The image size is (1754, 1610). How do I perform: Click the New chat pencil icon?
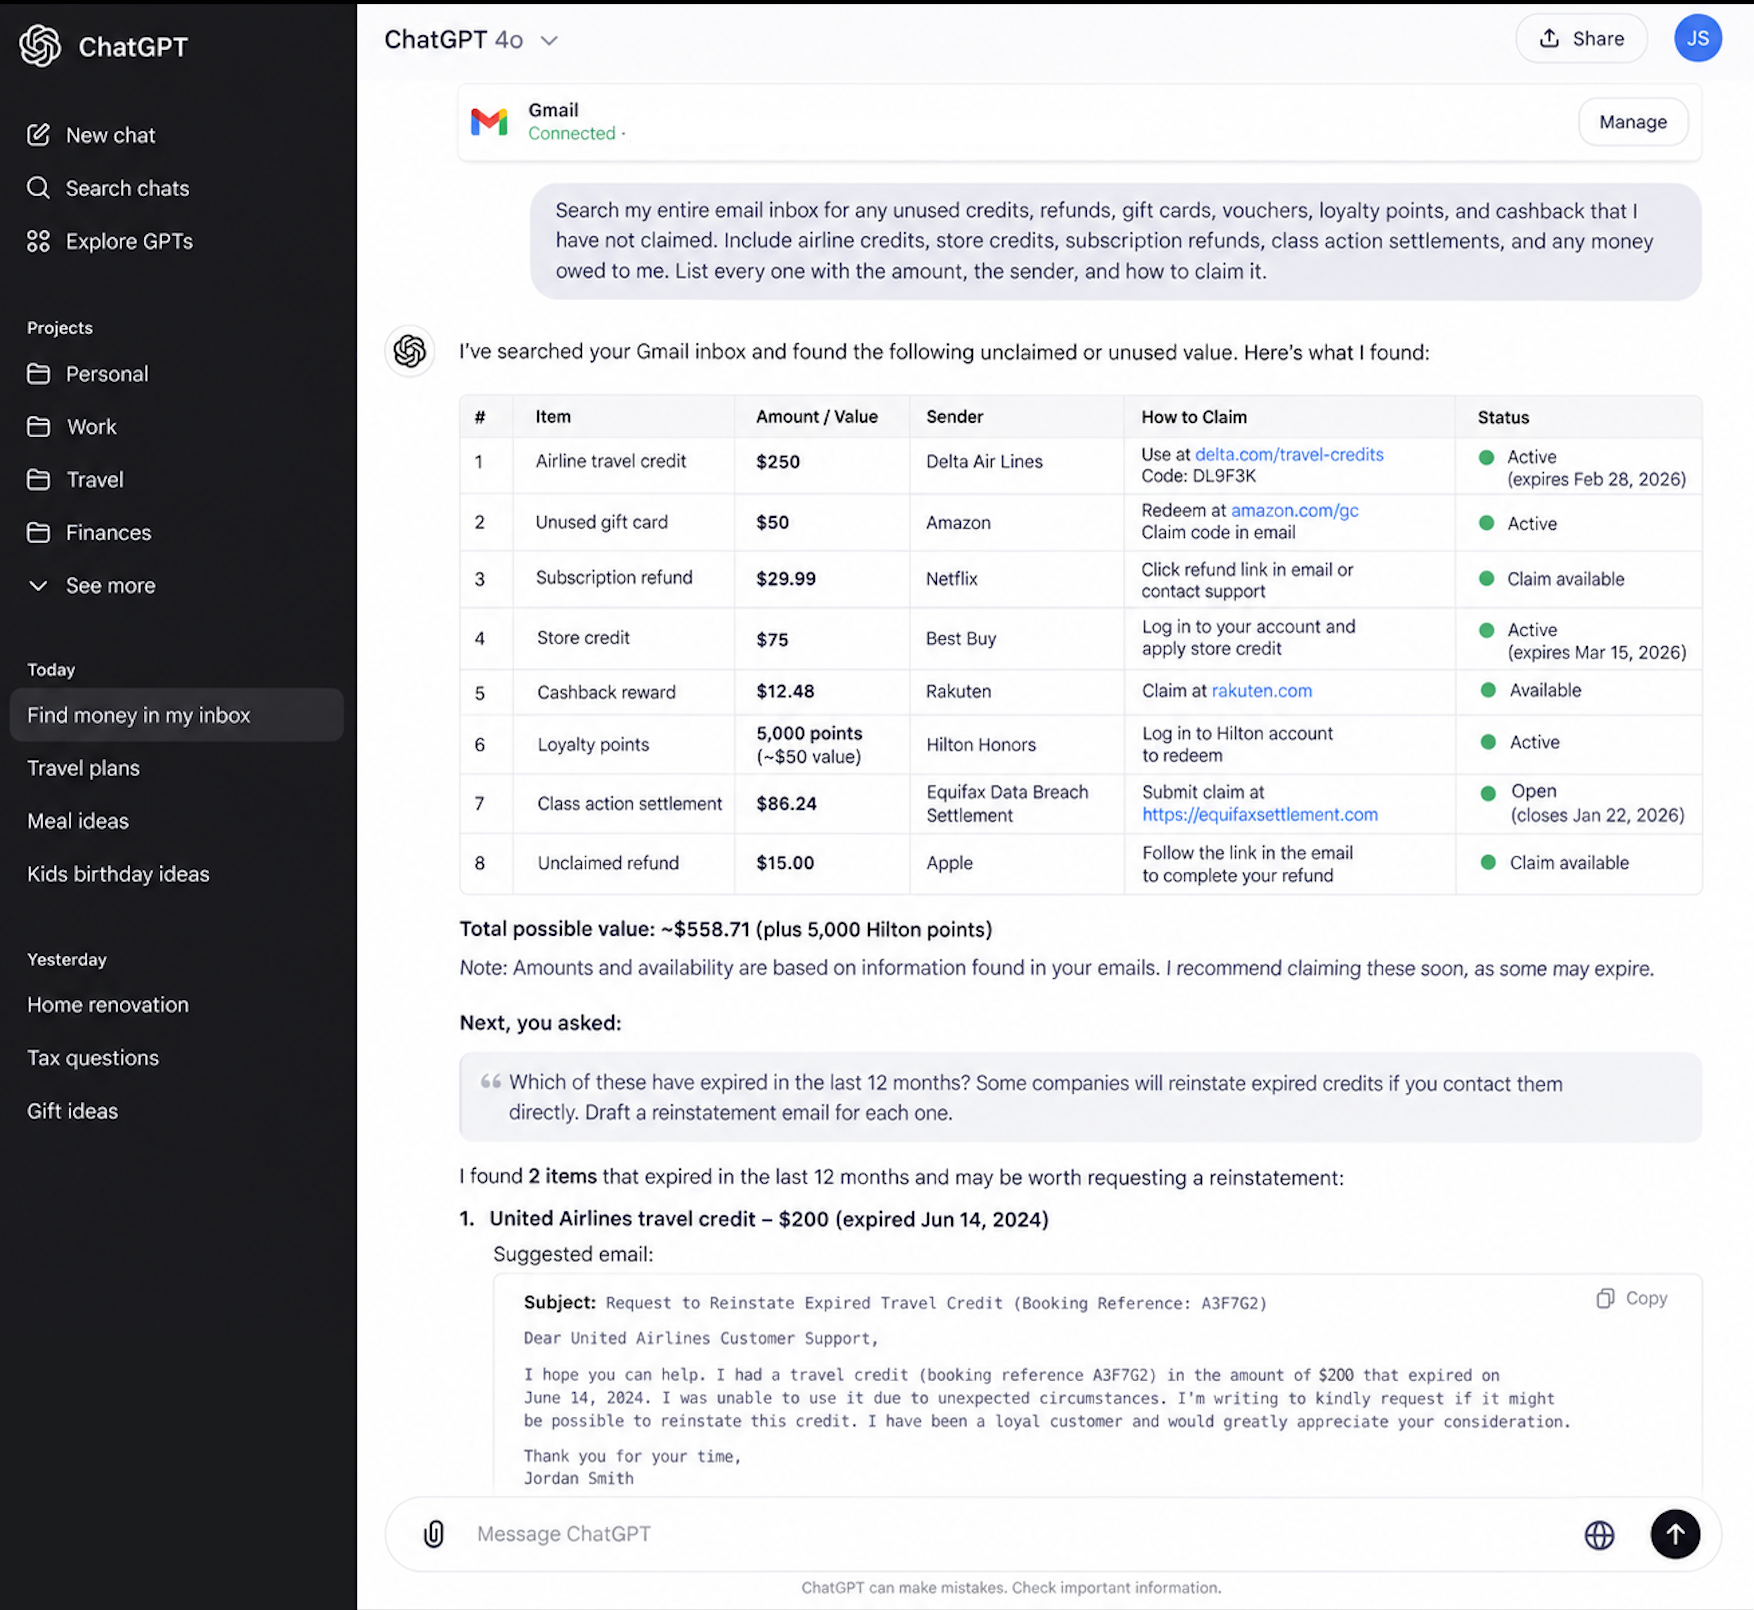coord(39,135)
